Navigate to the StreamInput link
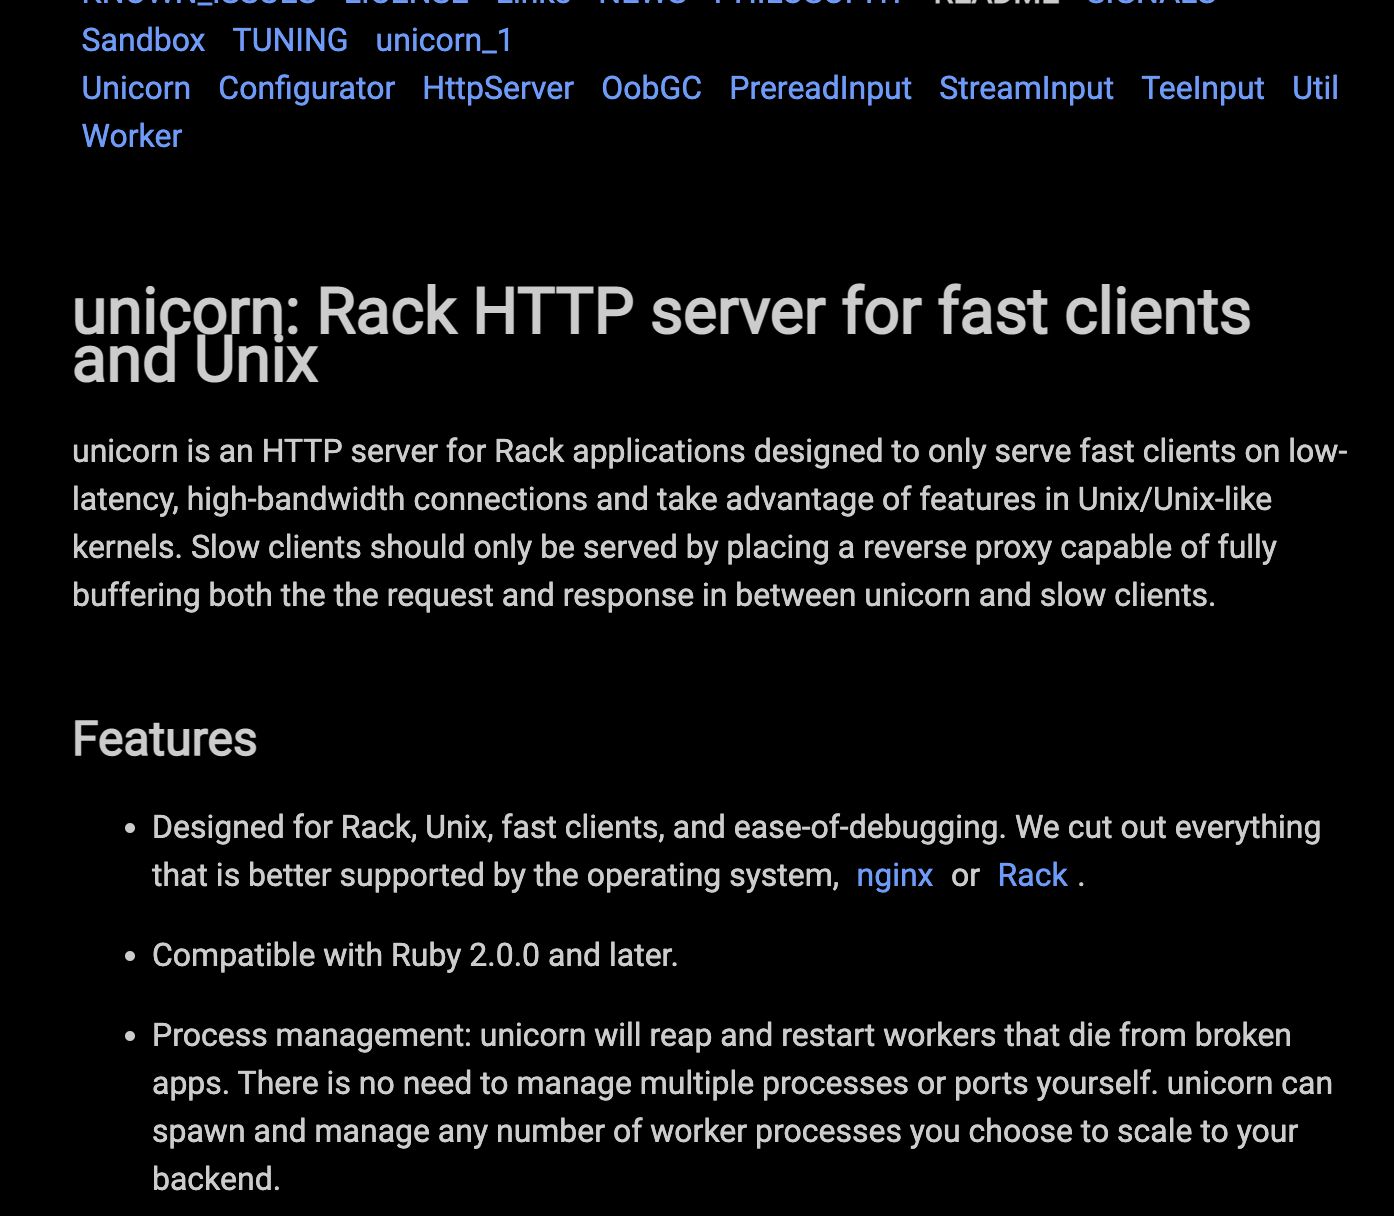Image resolution: width=1394 pixels, height=1216 pixels. point(1026,88)
